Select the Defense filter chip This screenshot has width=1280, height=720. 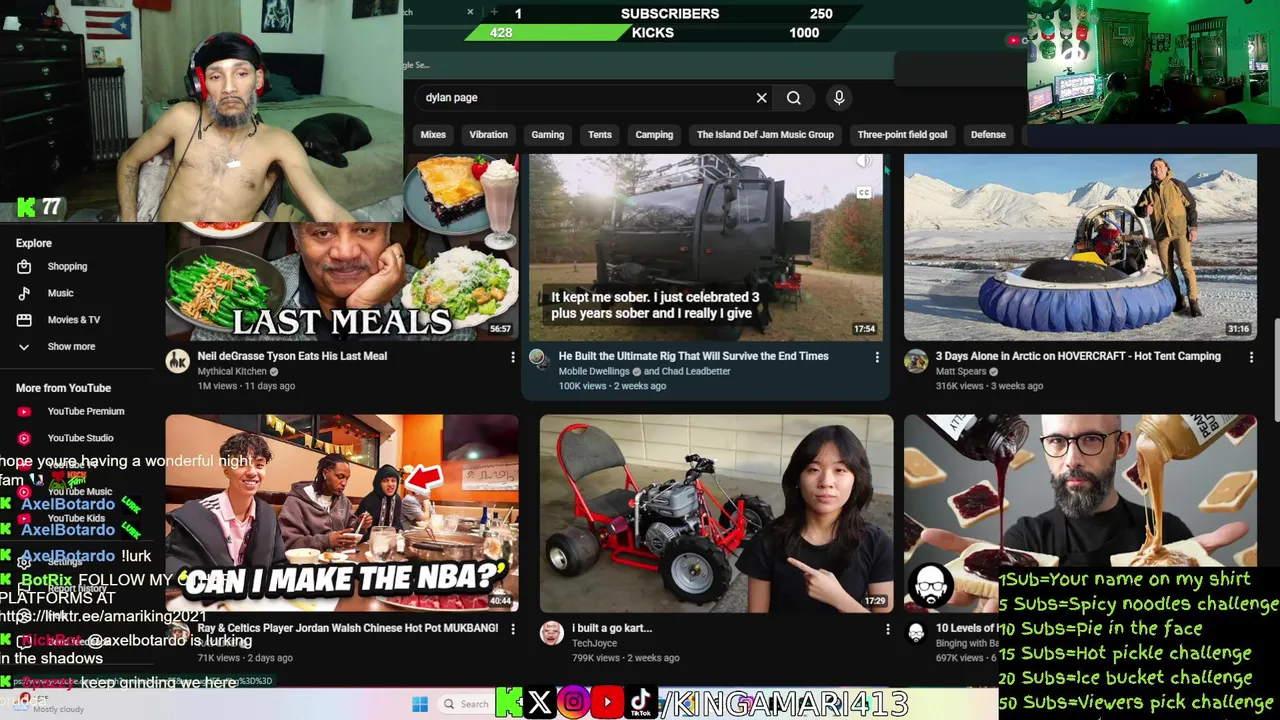[988, 135]
